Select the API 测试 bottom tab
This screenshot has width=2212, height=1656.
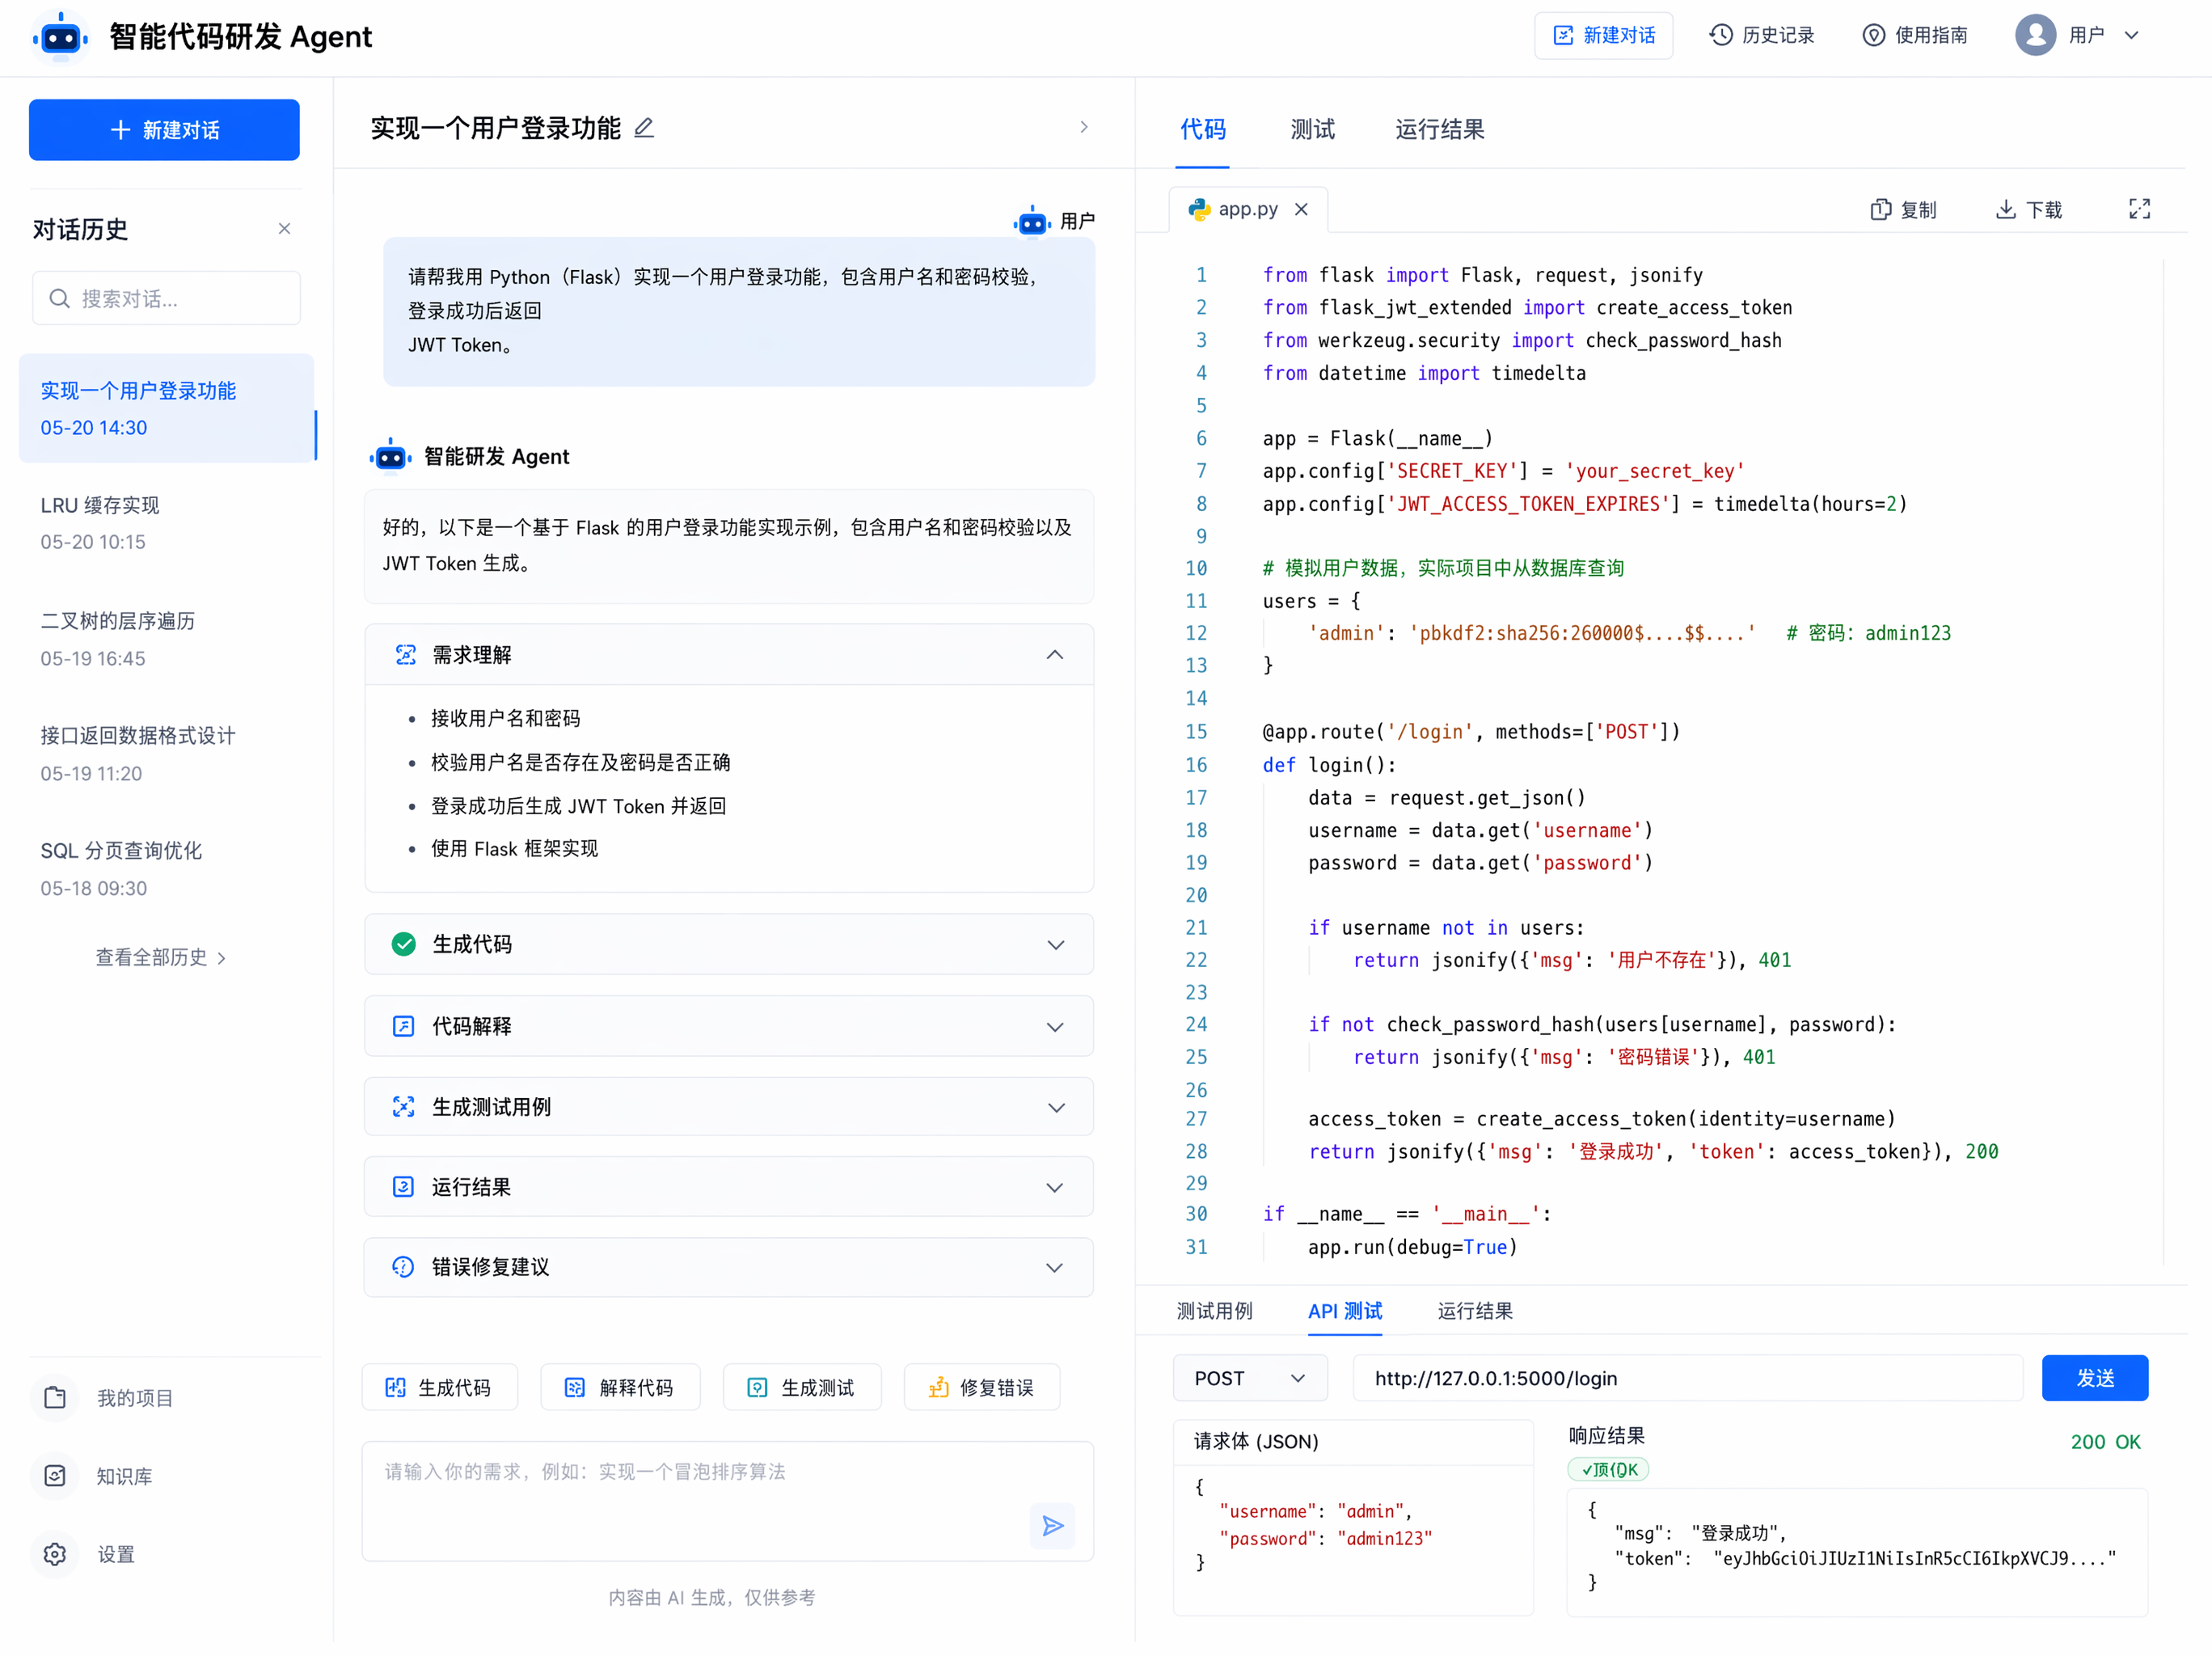(1345, 1310)
